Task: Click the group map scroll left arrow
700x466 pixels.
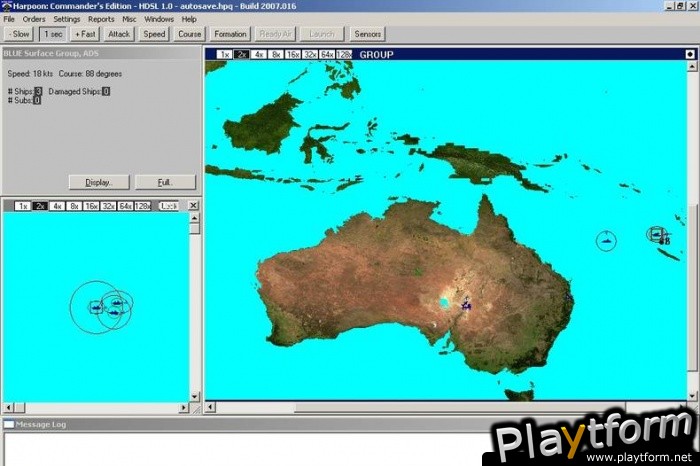Action: [210, 407]
